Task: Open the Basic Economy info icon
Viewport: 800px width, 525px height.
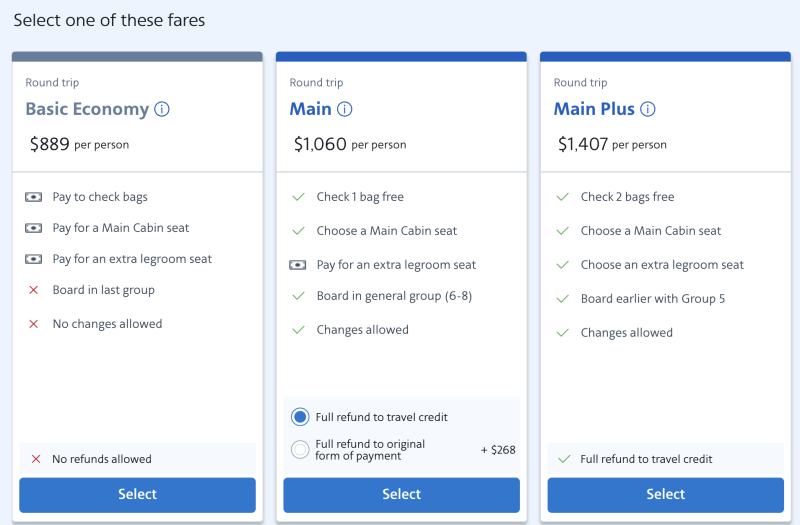Action: (x=162, y=109)
